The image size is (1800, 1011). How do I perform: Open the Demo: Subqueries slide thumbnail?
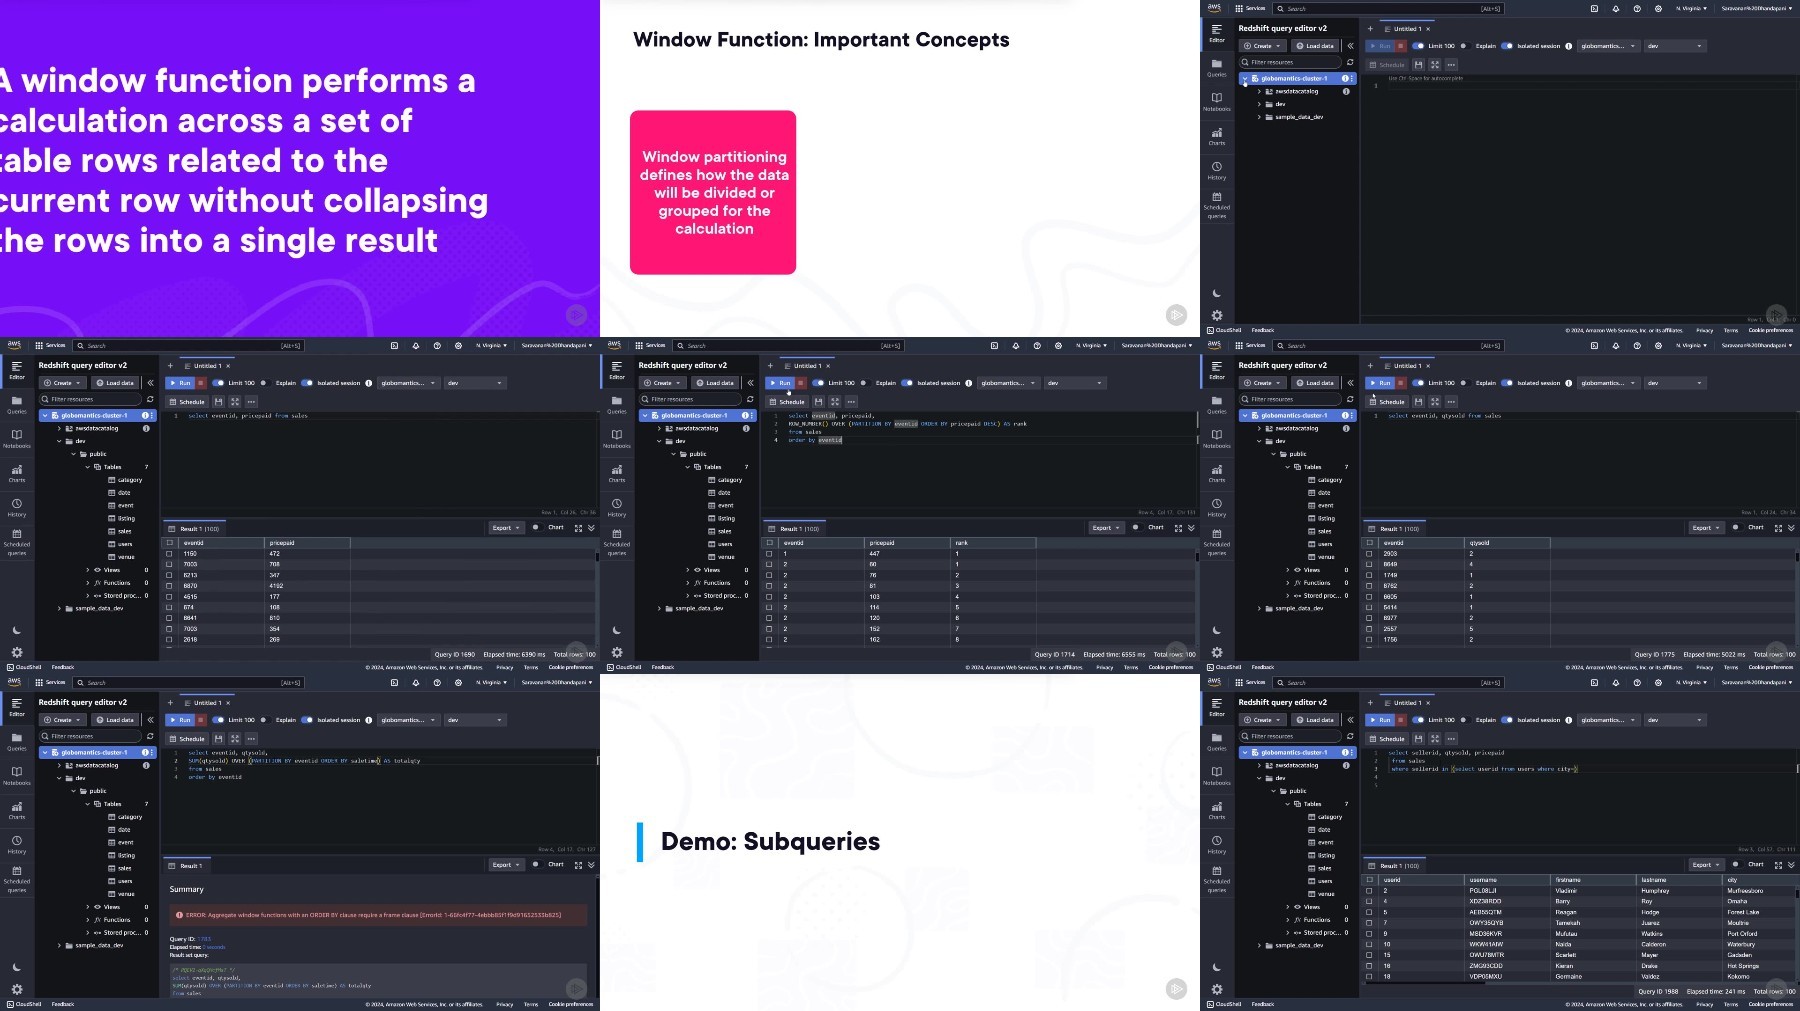(900, 842)
